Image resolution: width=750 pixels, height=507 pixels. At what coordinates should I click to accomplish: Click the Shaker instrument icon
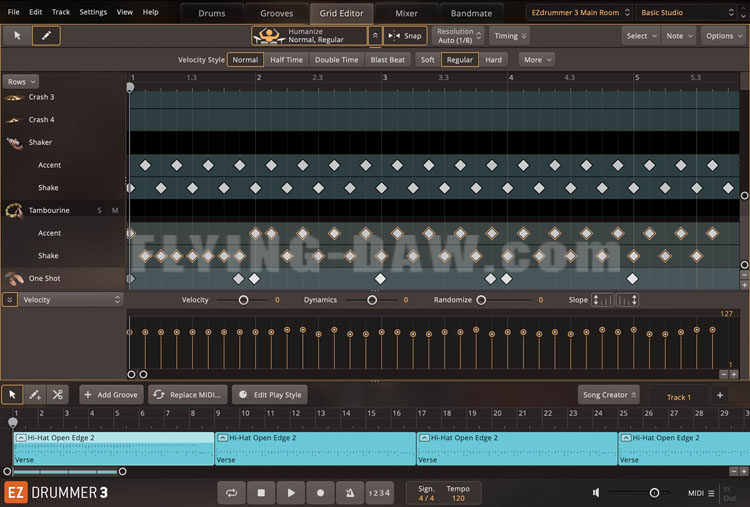(x=14, y=143)
